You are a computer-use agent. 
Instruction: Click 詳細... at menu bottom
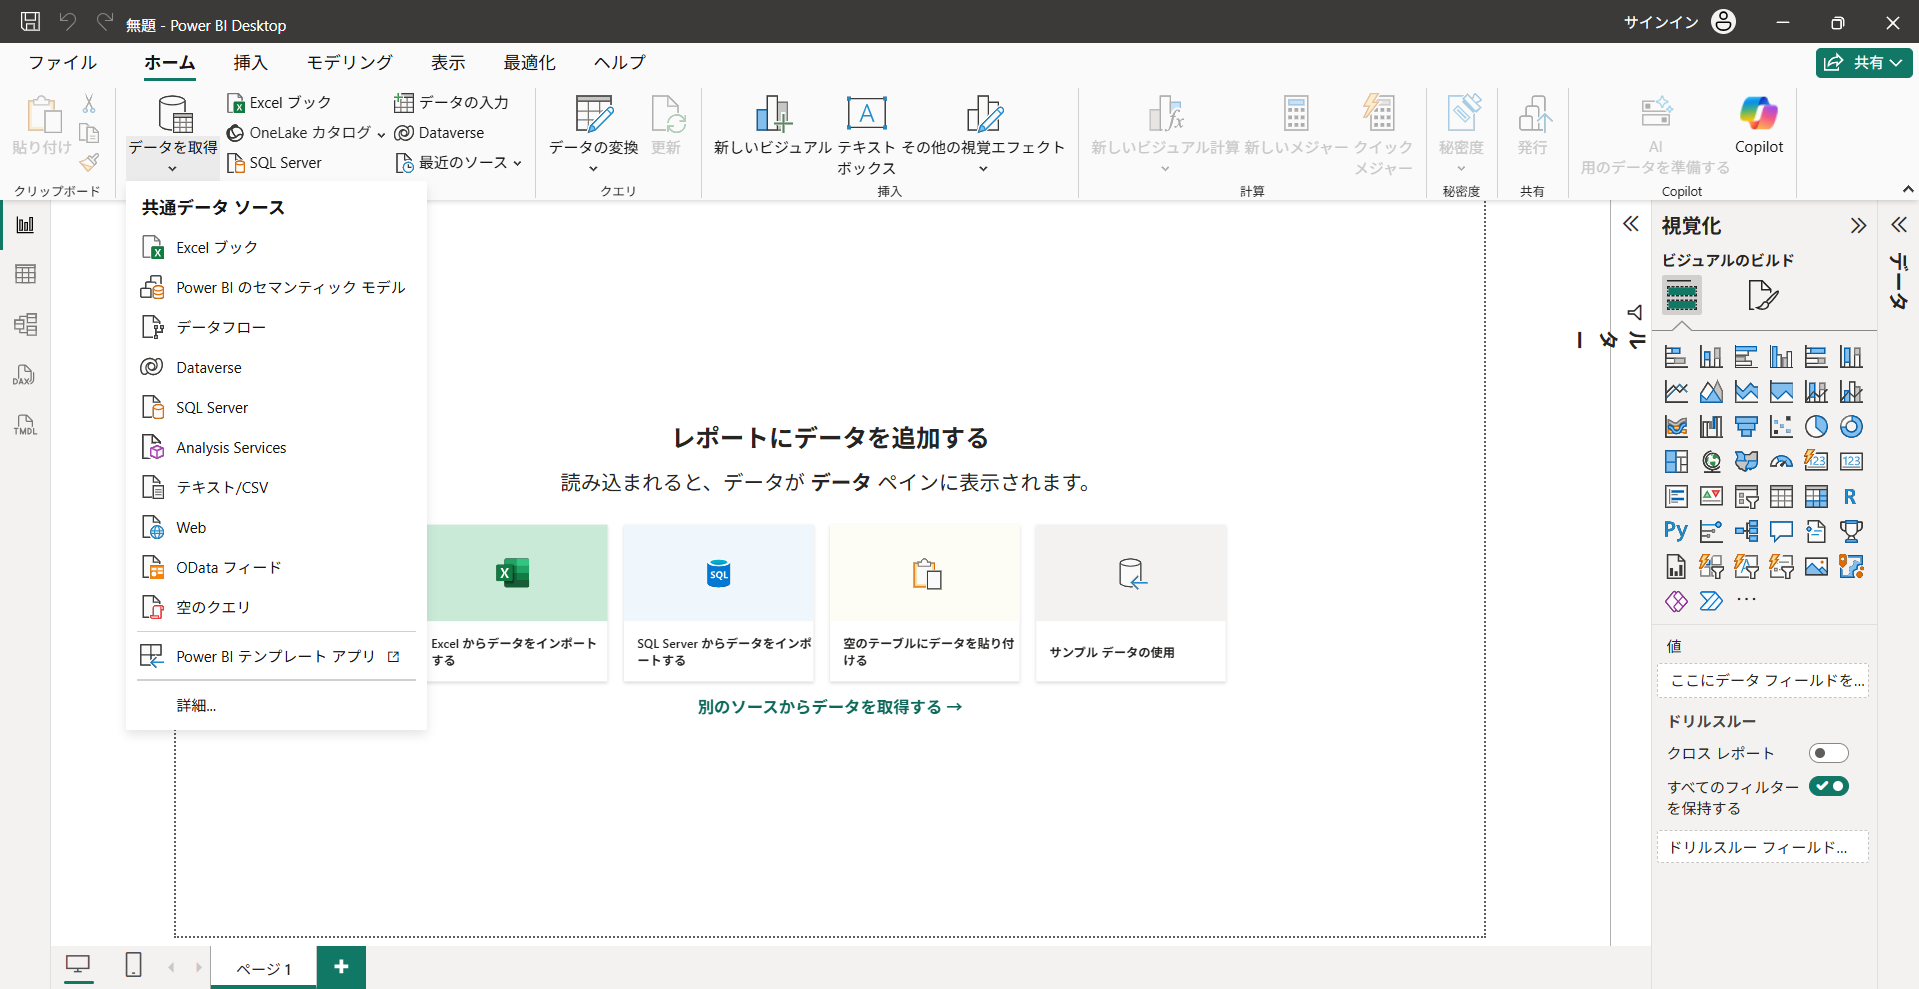point(196,705)
